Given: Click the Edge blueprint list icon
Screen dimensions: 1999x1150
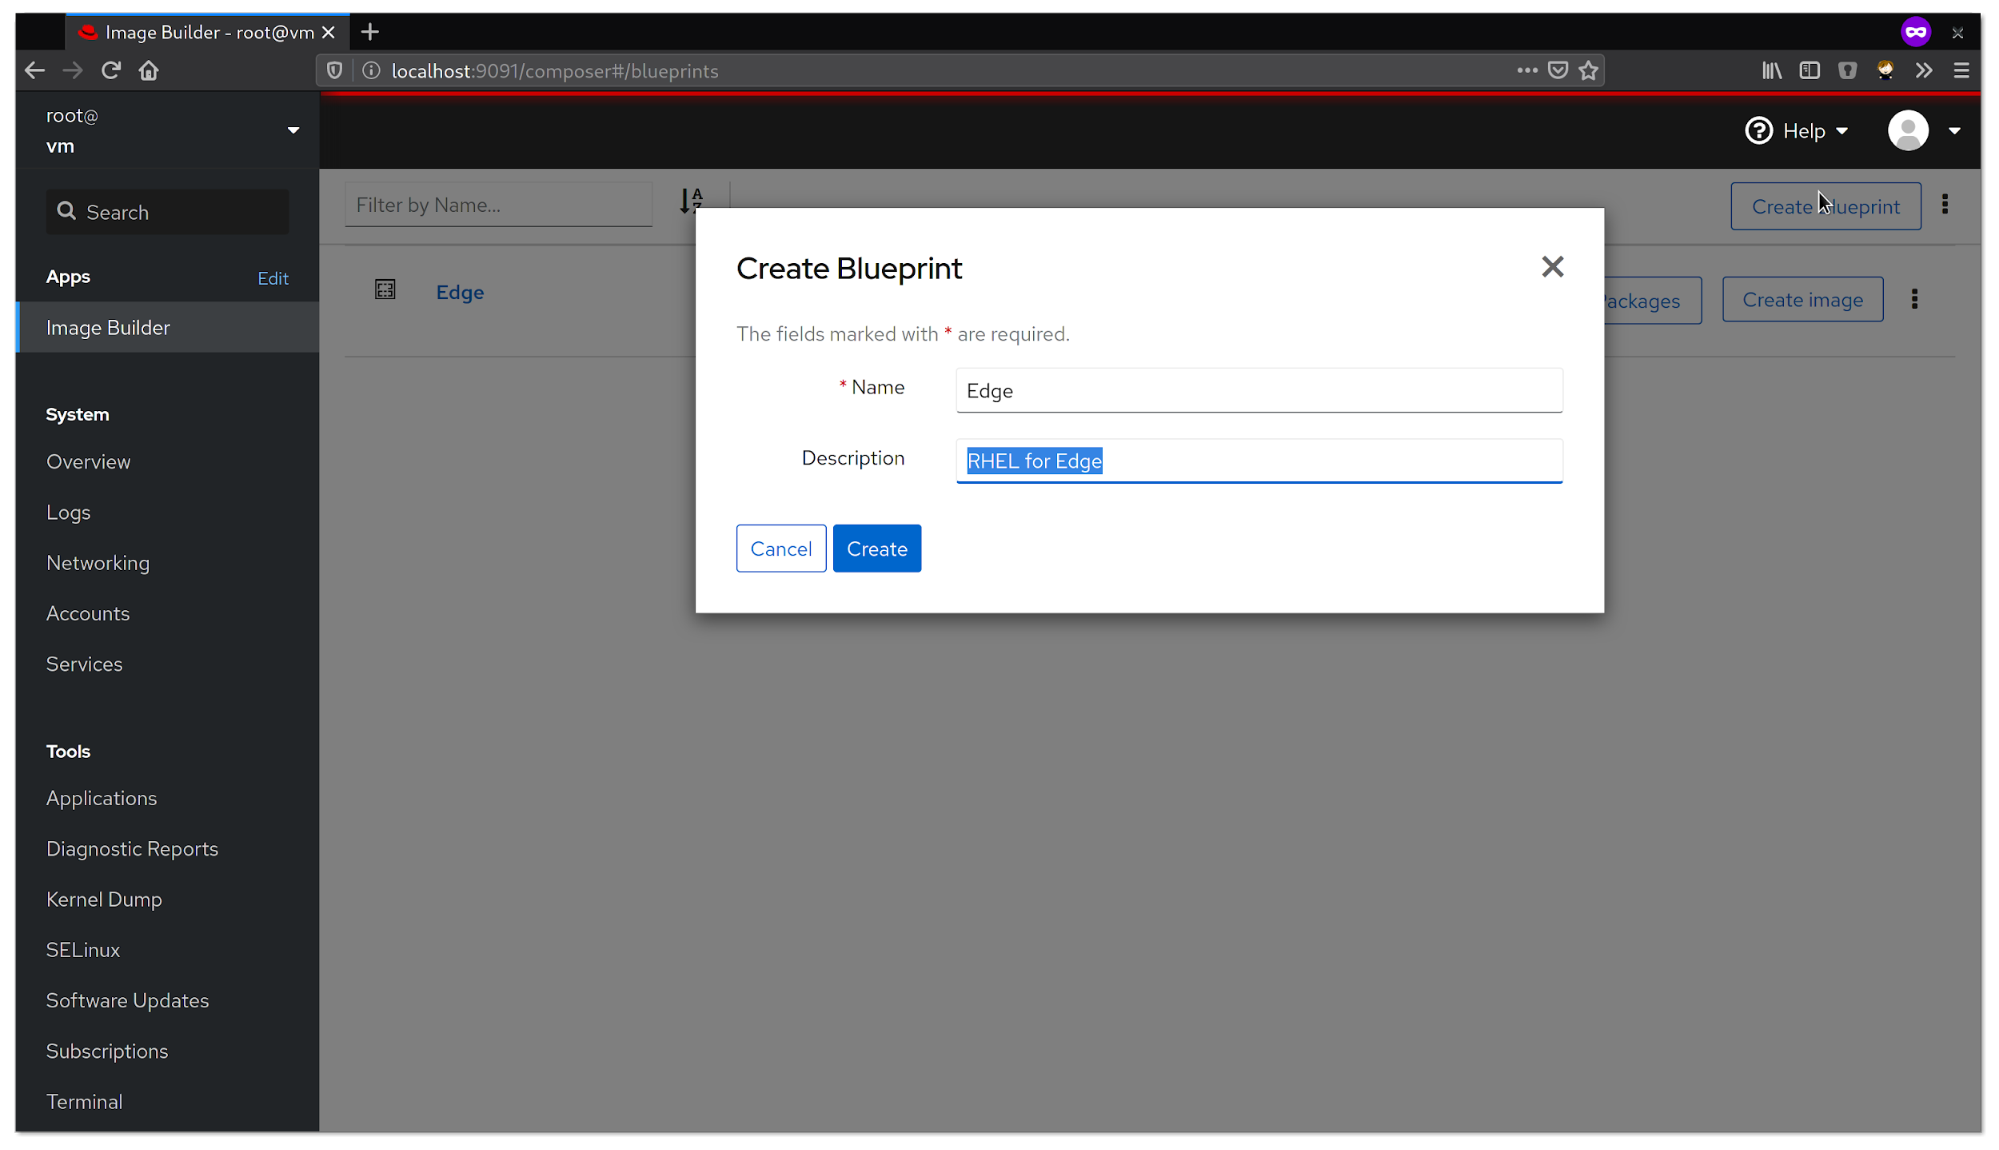Looking at the screenshot, I should coord(385,290).
